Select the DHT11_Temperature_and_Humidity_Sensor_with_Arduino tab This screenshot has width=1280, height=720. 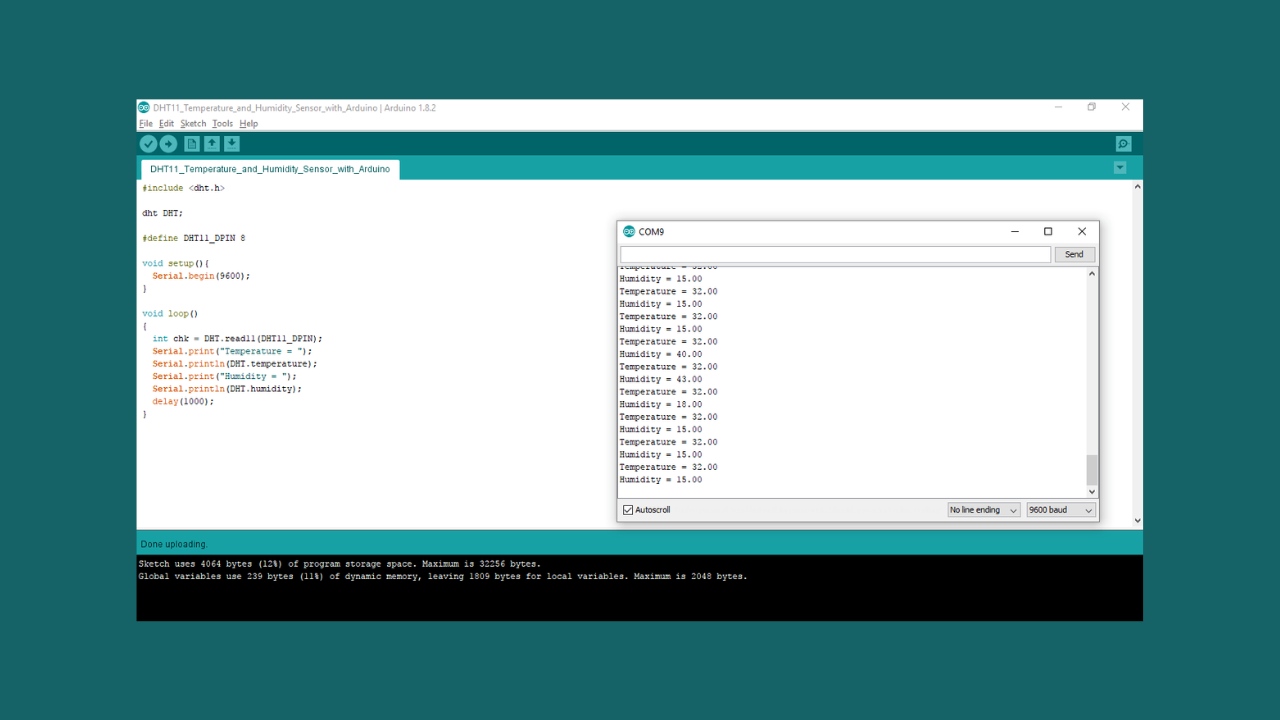270,169
